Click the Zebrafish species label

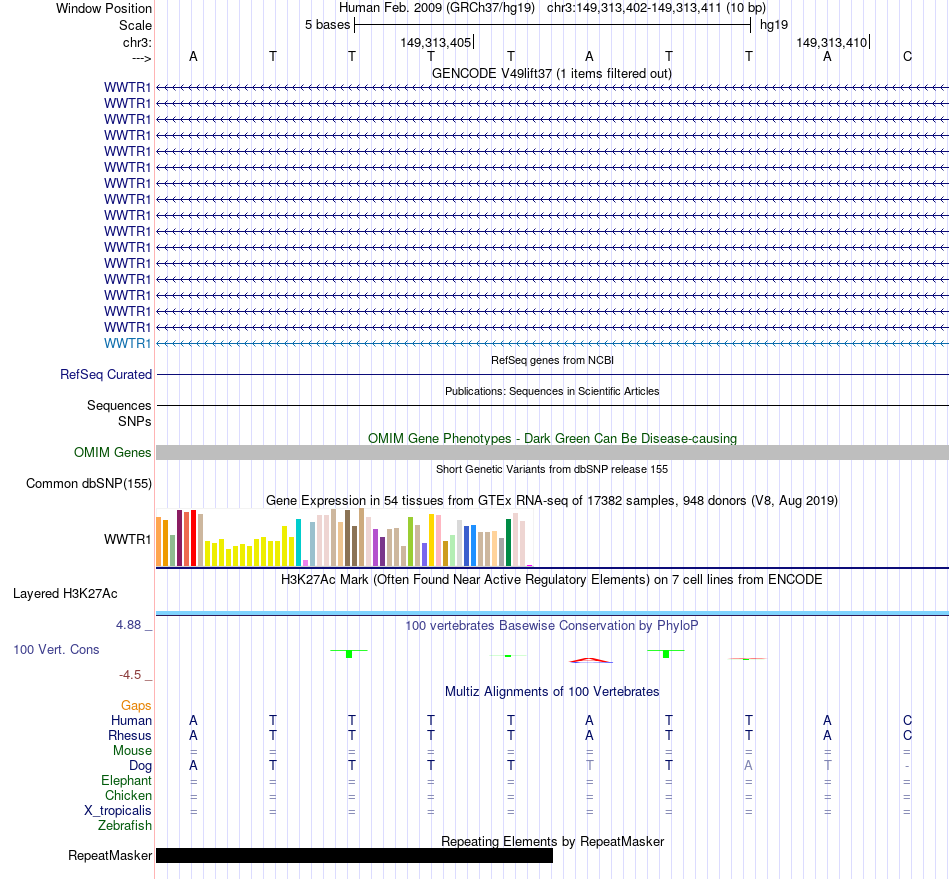pyautogui.click(x=125, y=826)
